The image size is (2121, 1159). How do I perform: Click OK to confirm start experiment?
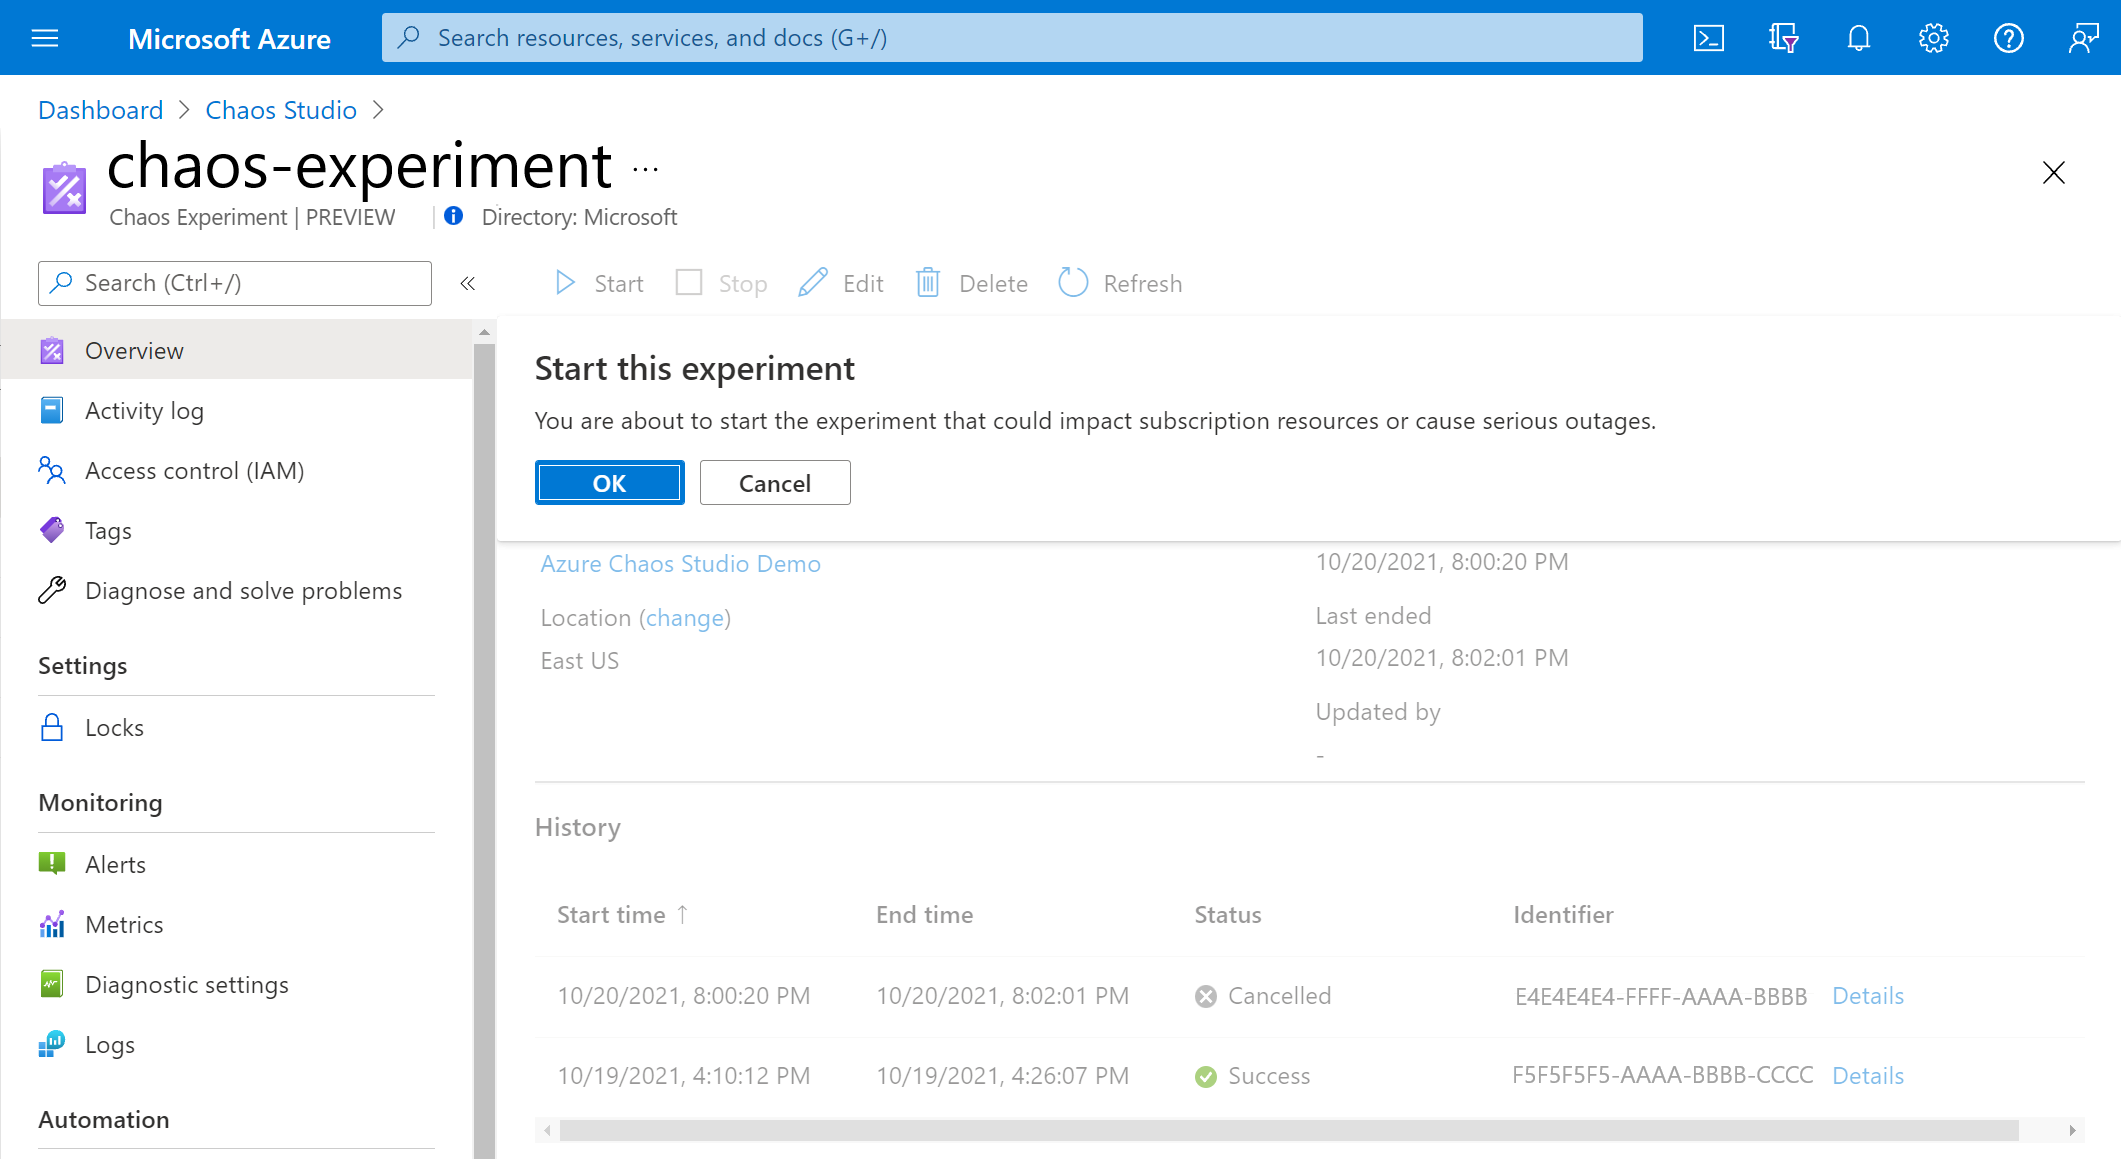[x=608, y=482]
